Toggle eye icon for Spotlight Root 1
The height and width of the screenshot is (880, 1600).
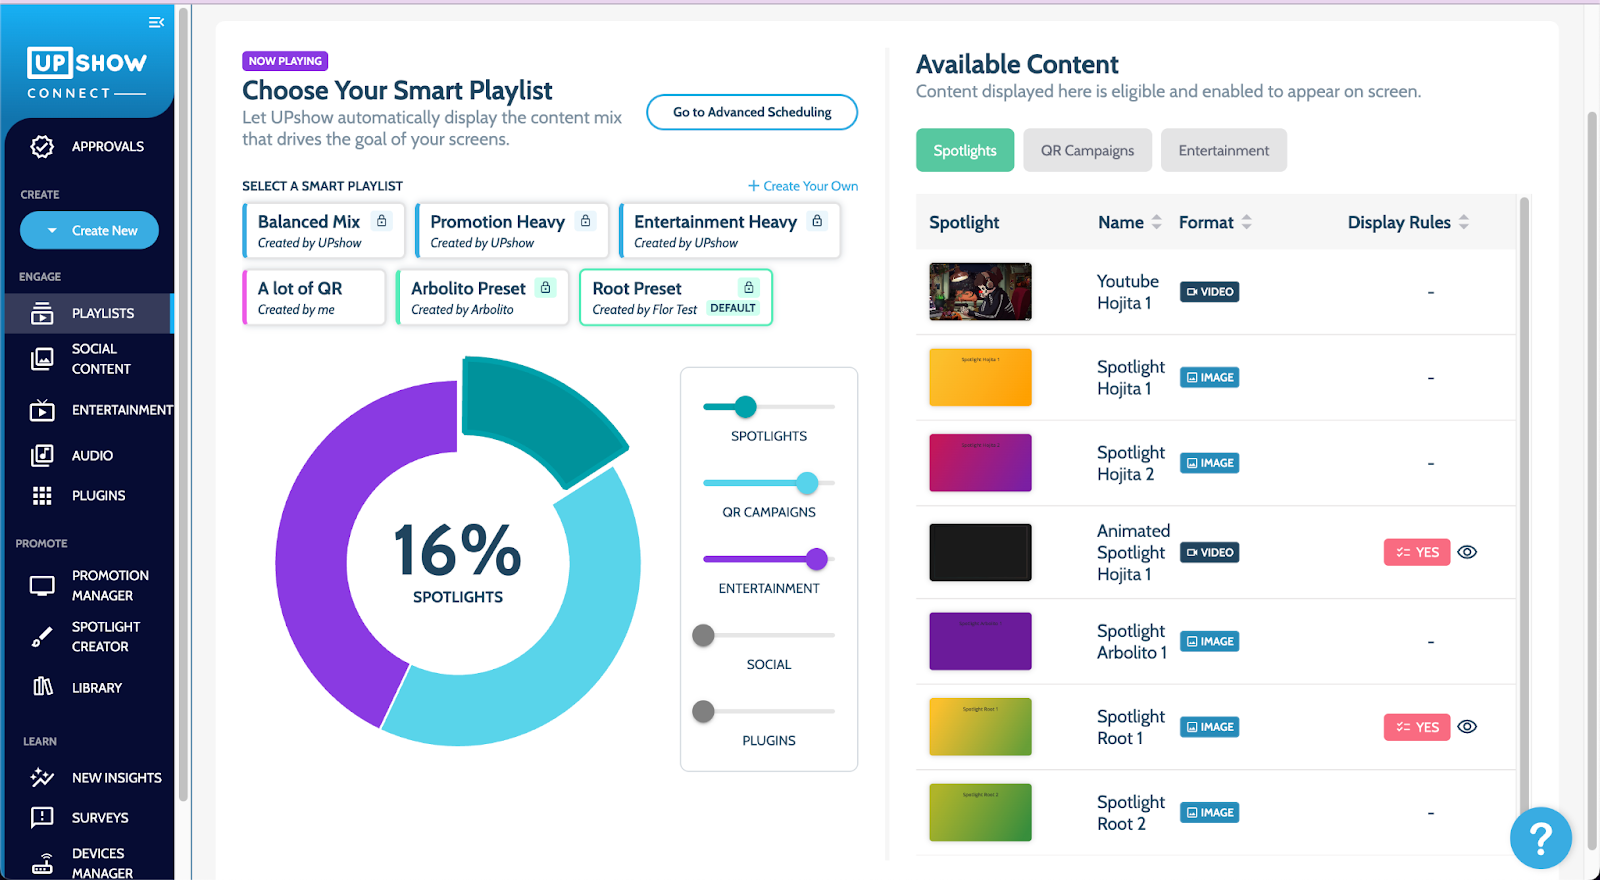pyautogui.click(x=1467, y=727)
